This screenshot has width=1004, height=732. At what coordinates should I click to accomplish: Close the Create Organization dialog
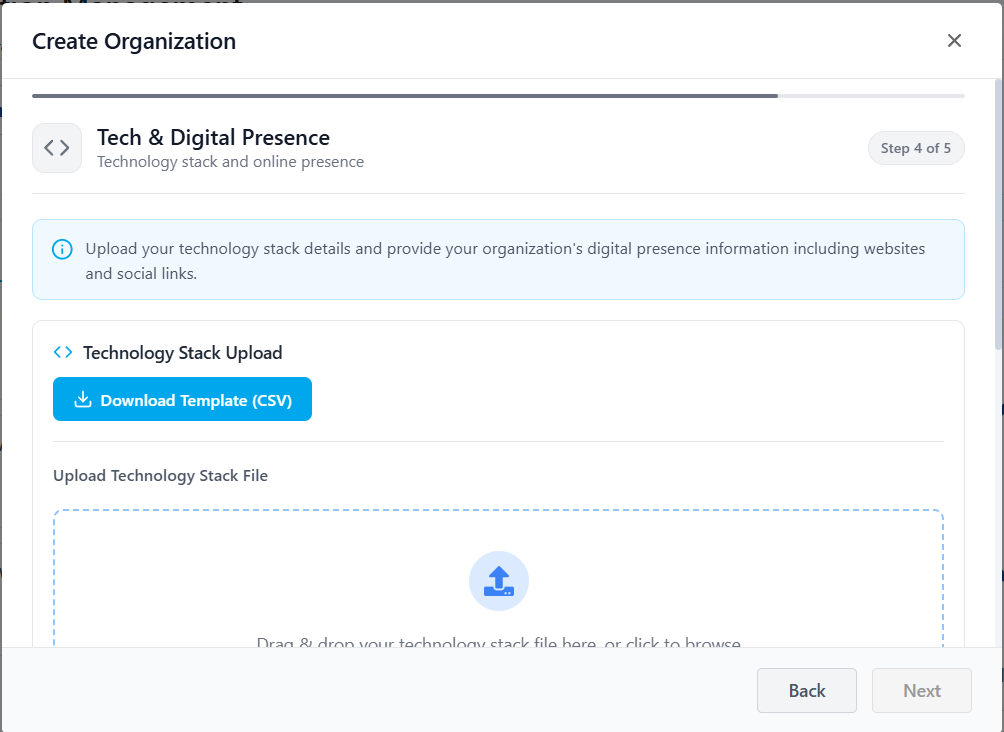(x=954, y=40)
